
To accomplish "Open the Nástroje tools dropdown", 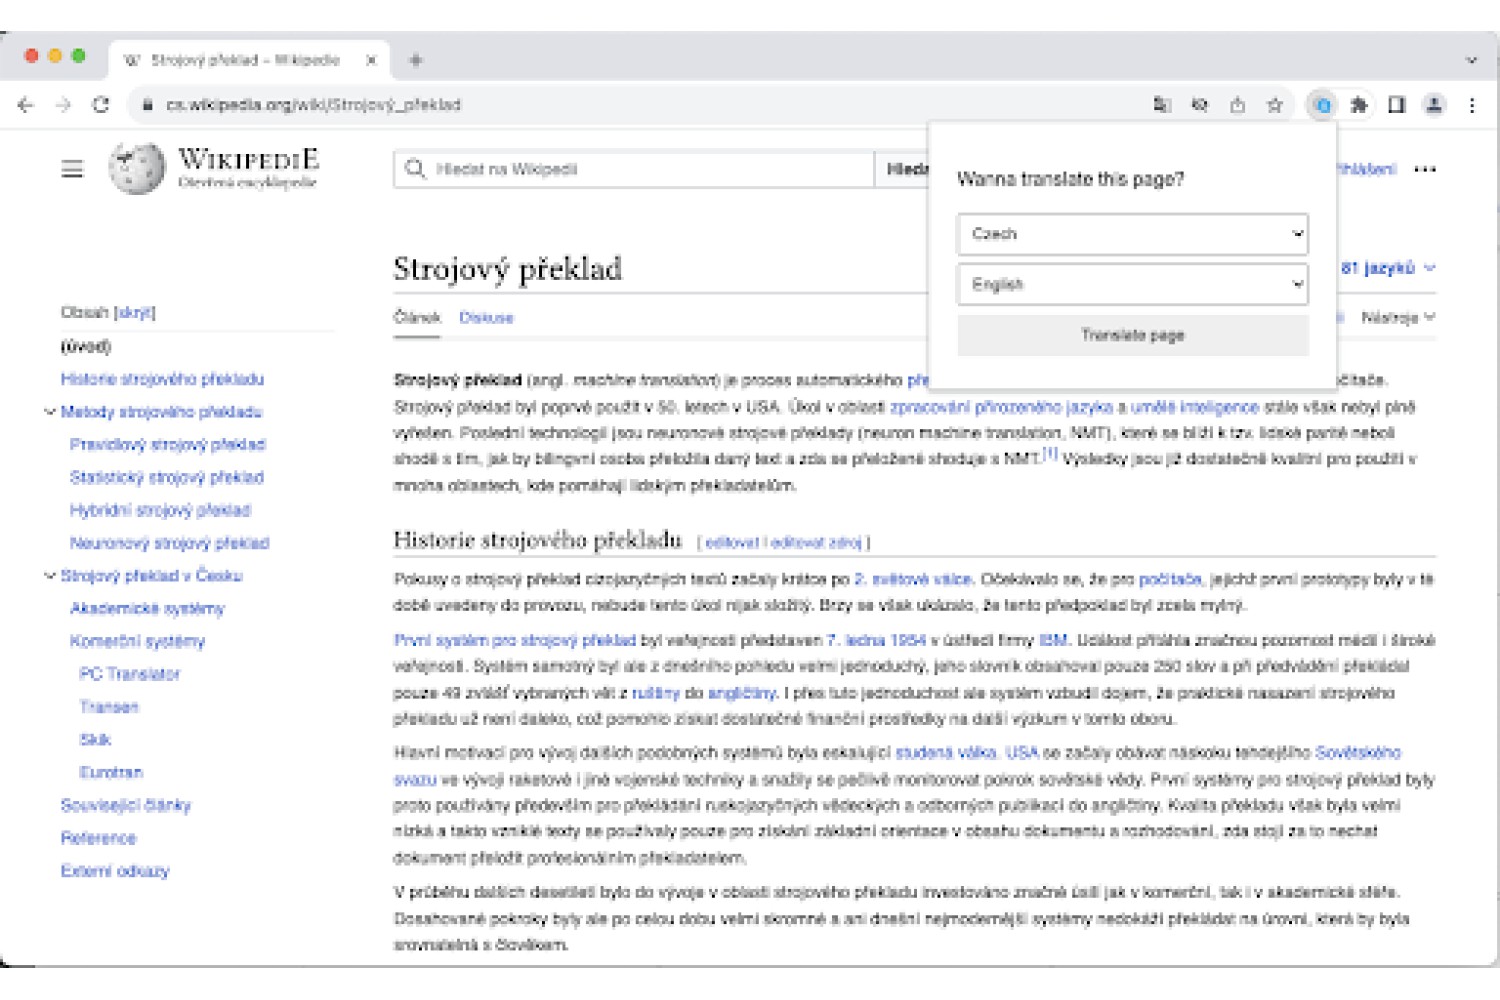I will [1397, 317].
